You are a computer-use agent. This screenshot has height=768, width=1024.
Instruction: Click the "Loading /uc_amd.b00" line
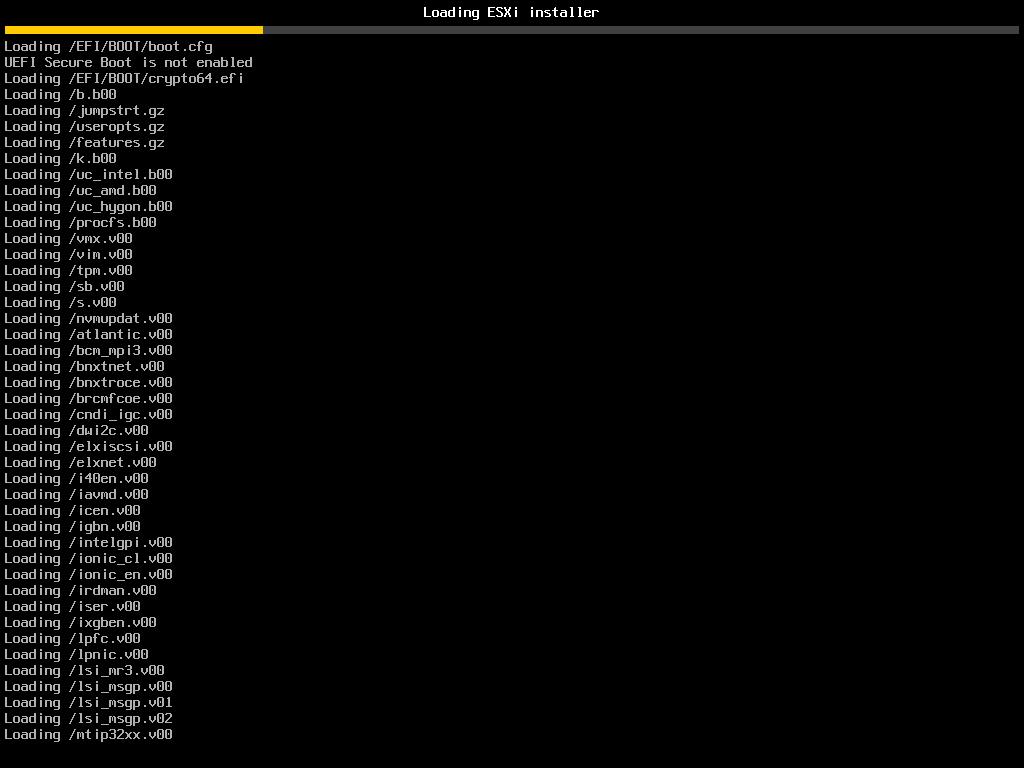click(x=80, y=190)
